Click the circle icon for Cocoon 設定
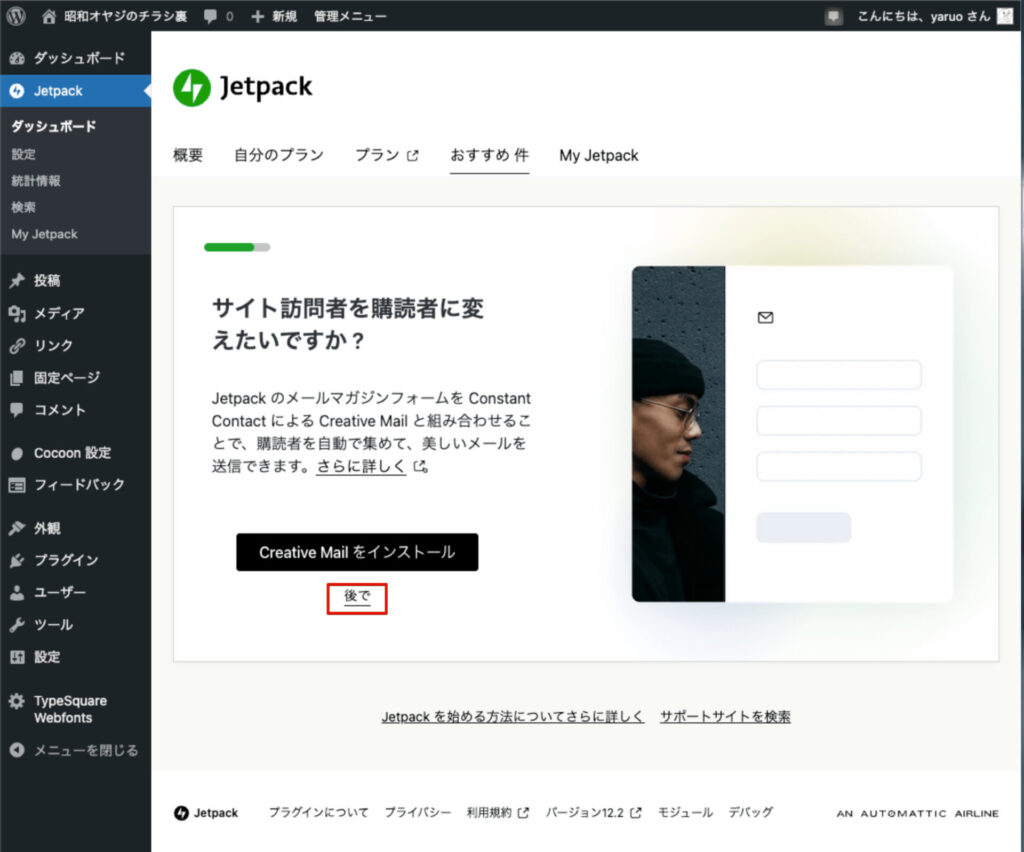1024x852 pixels. point(17,453)
